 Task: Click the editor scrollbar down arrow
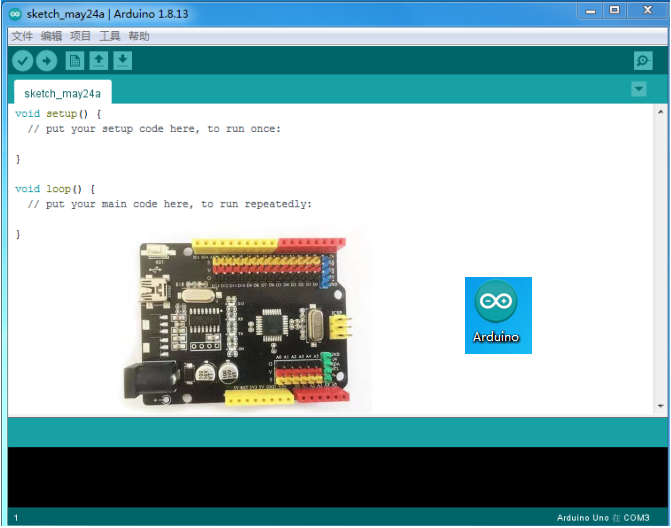[660, 406]
